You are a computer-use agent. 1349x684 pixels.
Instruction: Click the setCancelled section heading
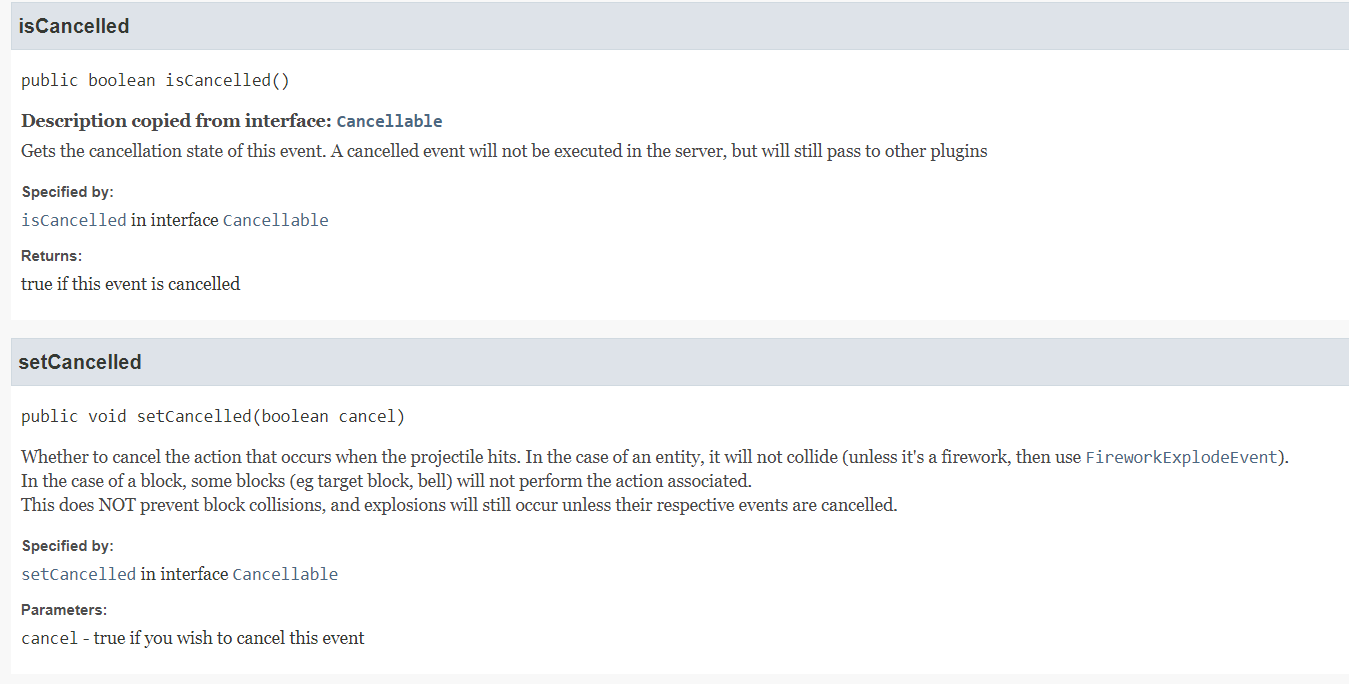[80, 362]
